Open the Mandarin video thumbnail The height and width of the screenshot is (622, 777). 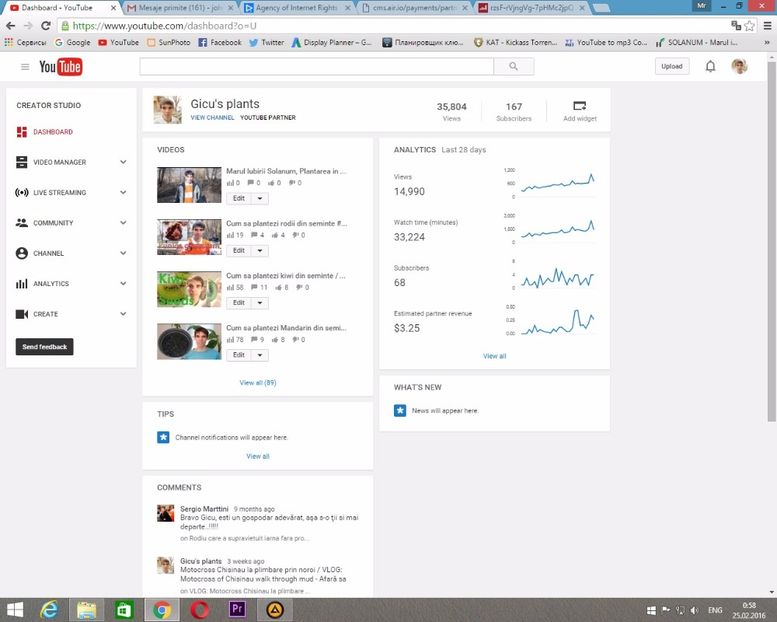click(x=189, y=341)
